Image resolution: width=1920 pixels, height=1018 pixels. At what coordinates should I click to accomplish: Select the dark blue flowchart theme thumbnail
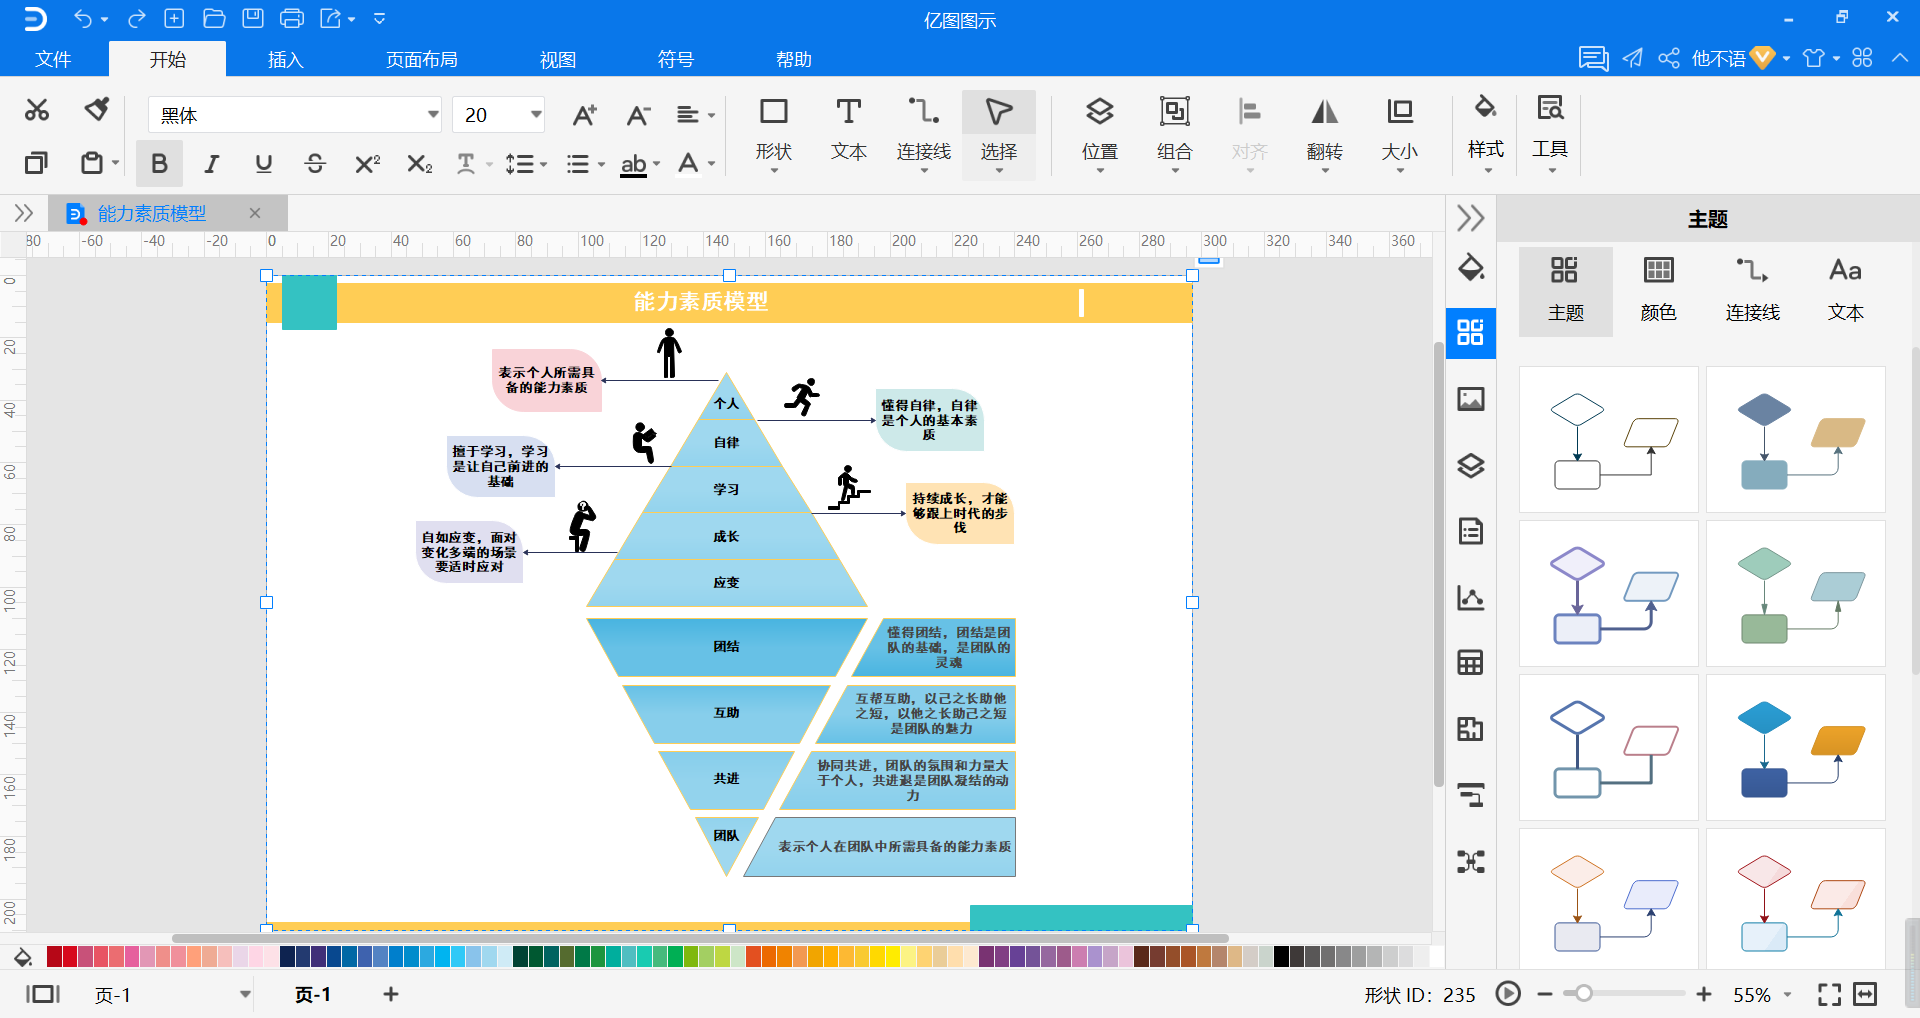[1795, 747]
